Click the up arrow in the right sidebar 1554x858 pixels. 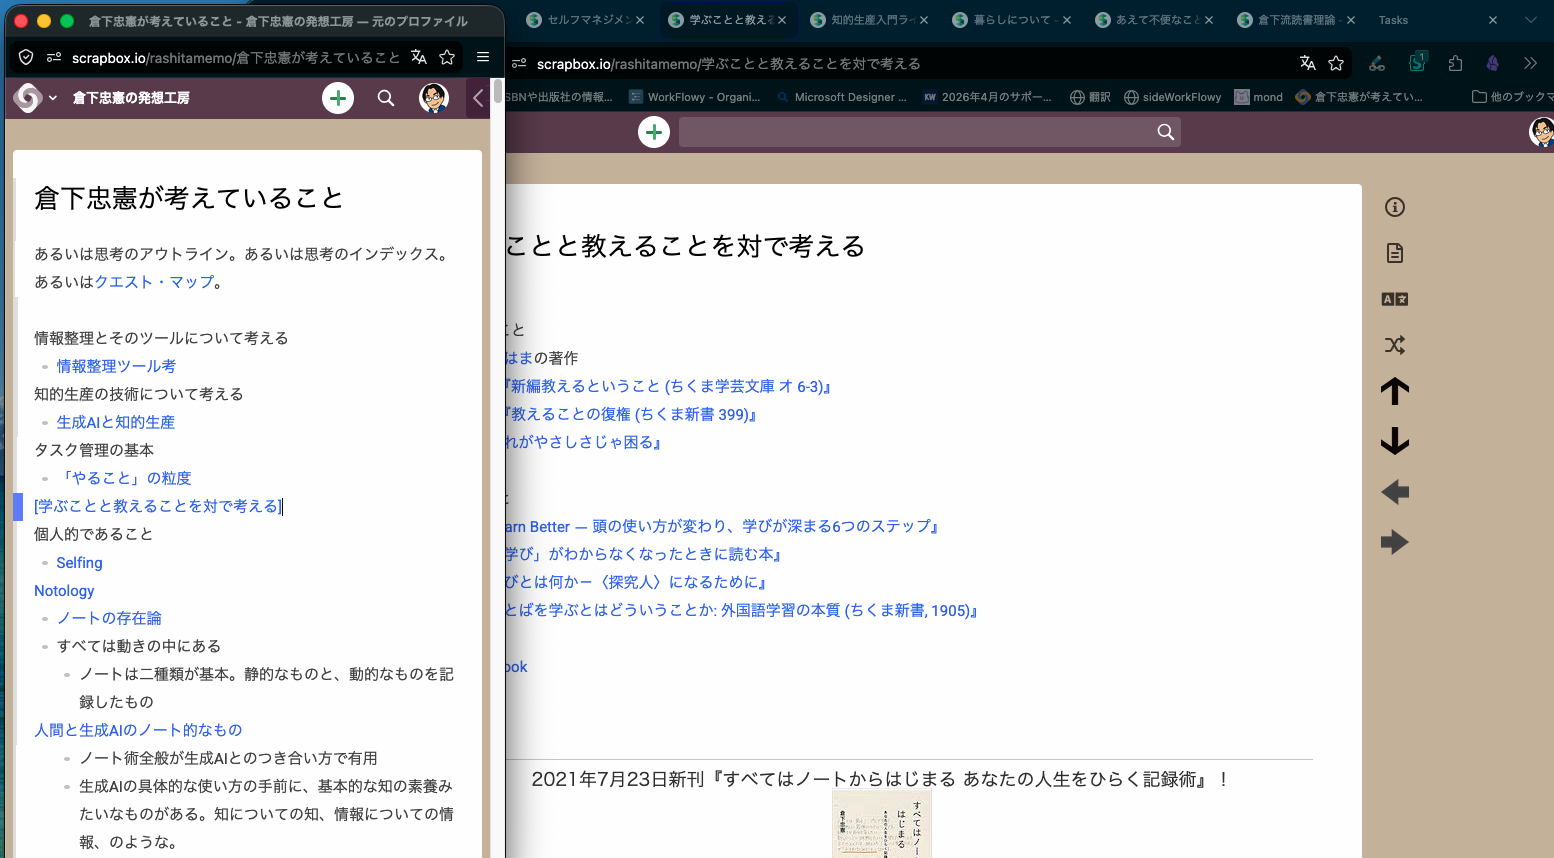click(x=1395, y=391)
